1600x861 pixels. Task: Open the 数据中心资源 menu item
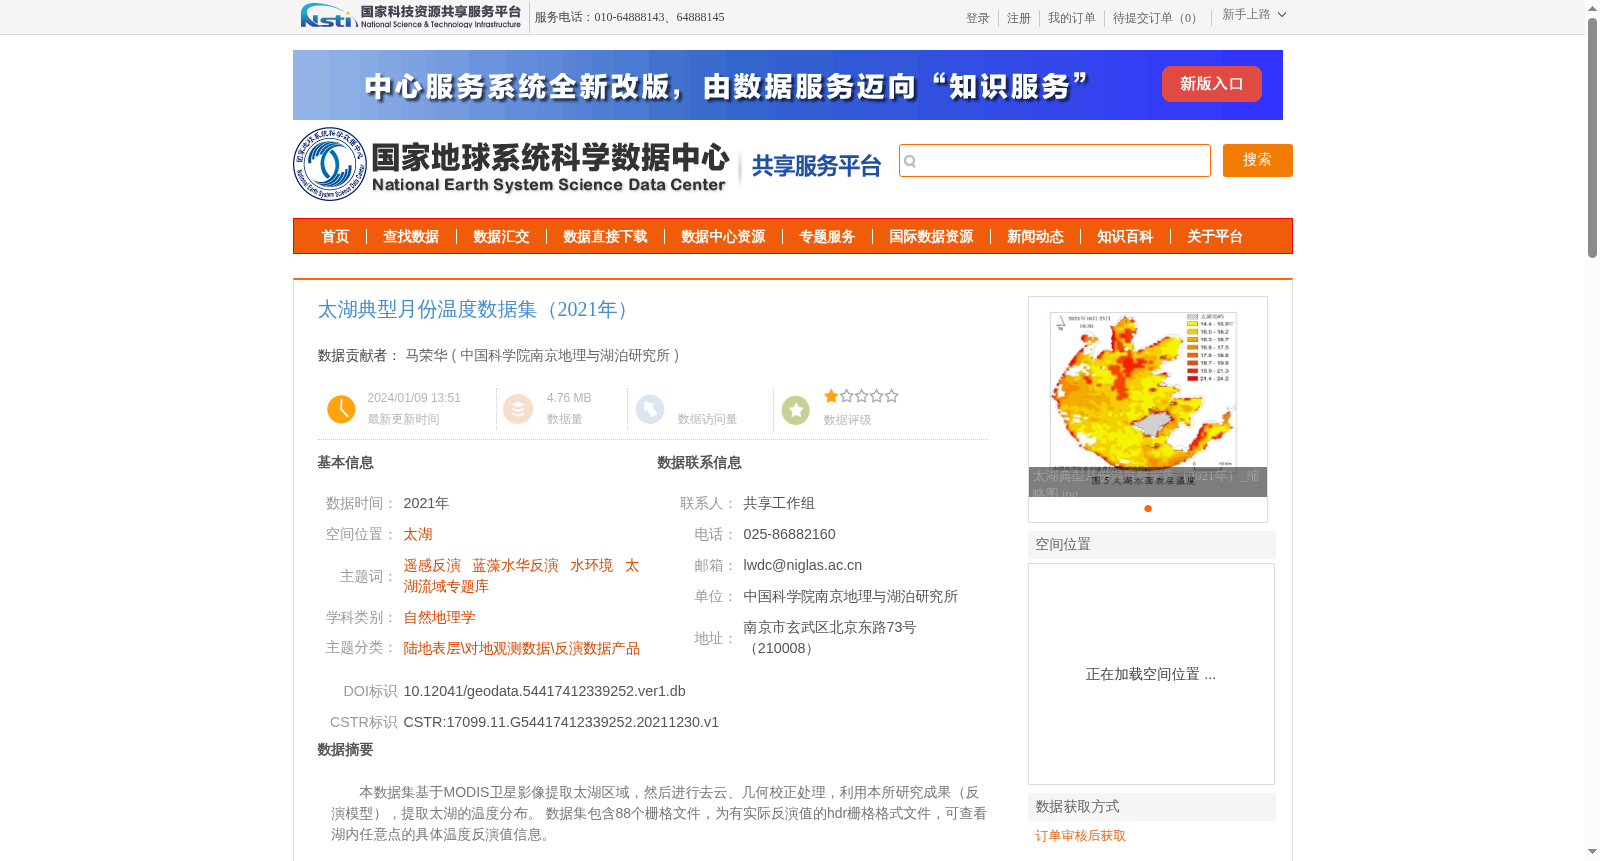[x=723, y=237]
